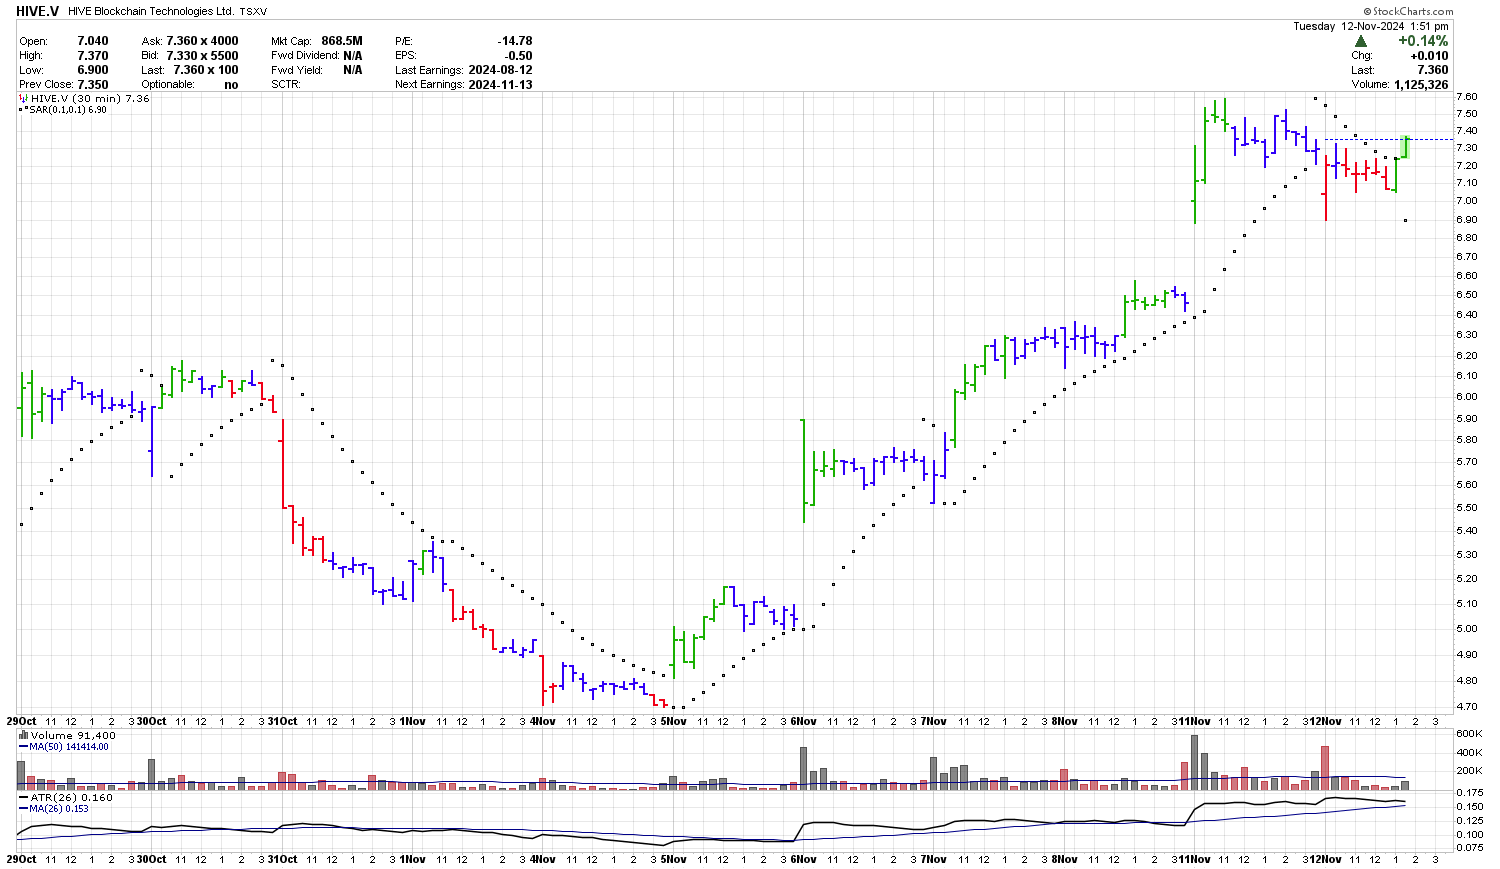Click the 11Nov marker on the price time axis

[x=1193, y=721]
